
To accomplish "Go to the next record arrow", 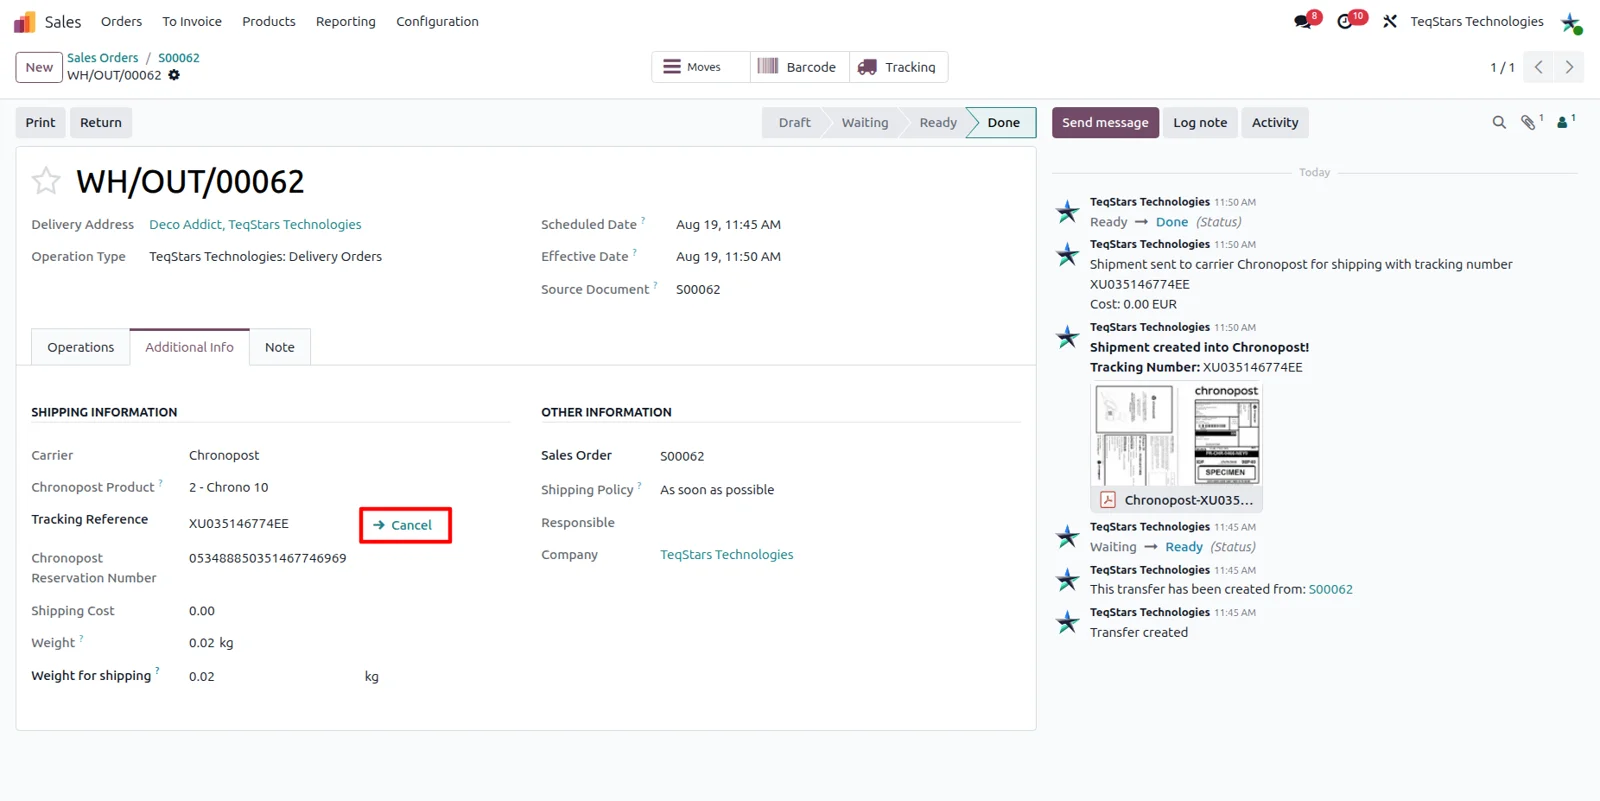I will [1570, 67].
